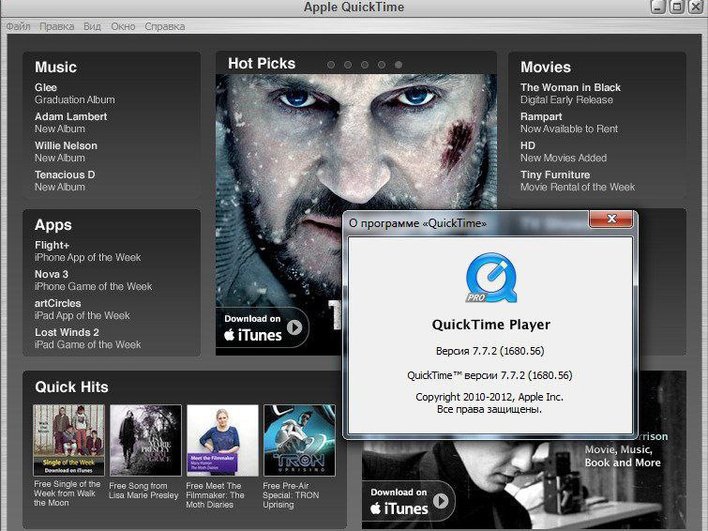Select fourth Hot Picks page dot
This screenshot has height=531, width=708.
[382, 65]
